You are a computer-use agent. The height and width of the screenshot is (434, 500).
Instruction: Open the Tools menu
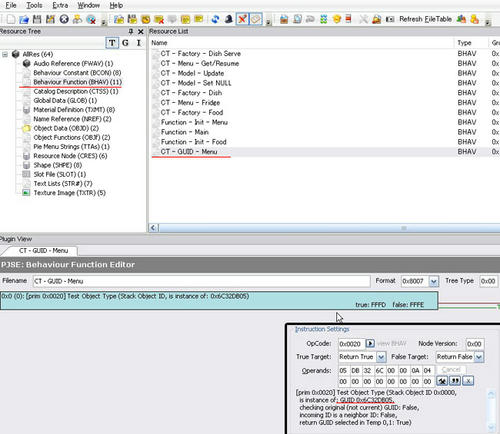pos(34,5)
